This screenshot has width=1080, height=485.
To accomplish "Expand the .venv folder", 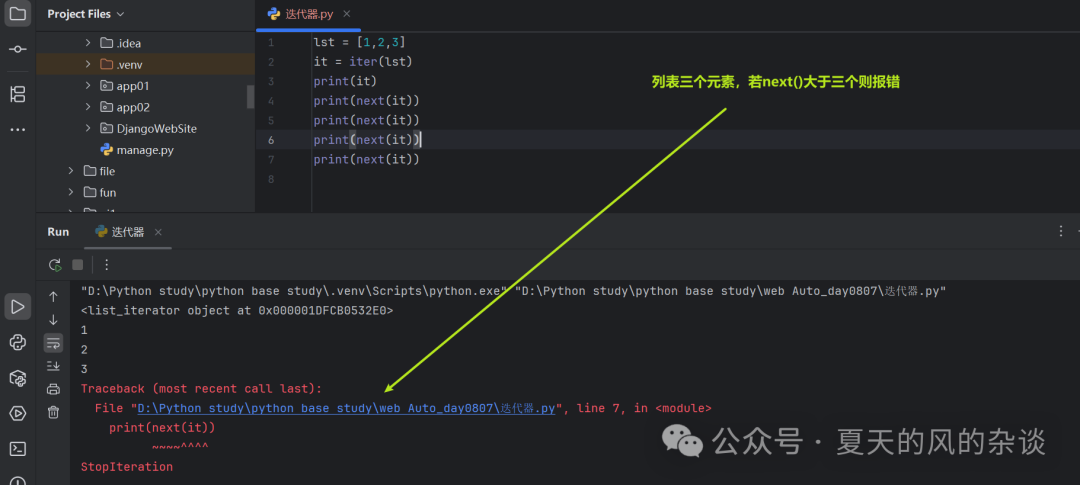I will pos(87,64).
